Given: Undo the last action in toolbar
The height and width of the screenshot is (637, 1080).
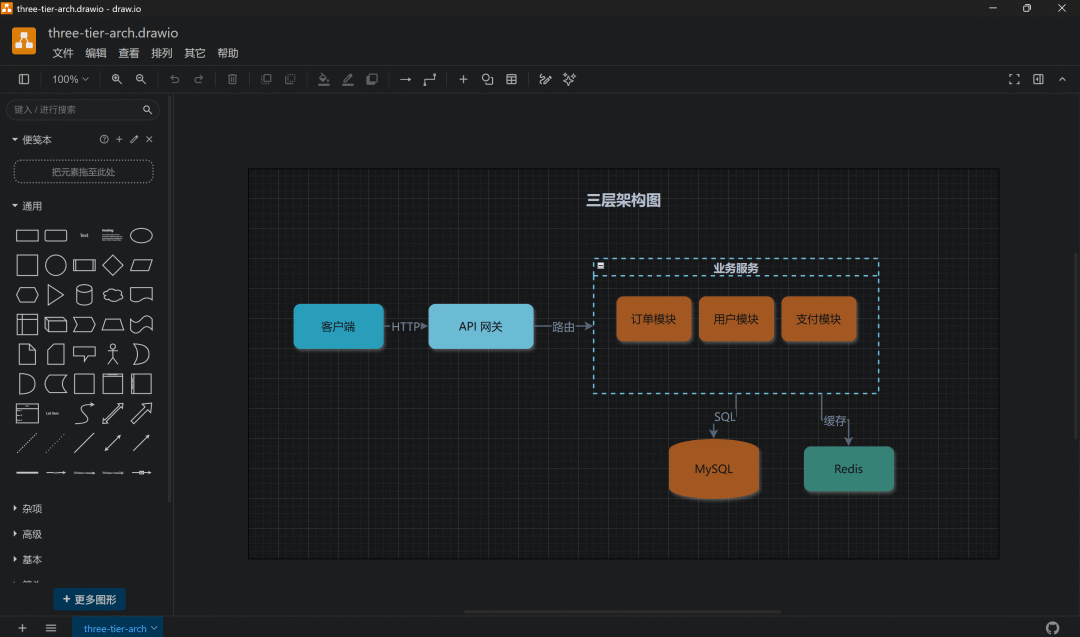Looking at the screenshot, I should point(174,79).
